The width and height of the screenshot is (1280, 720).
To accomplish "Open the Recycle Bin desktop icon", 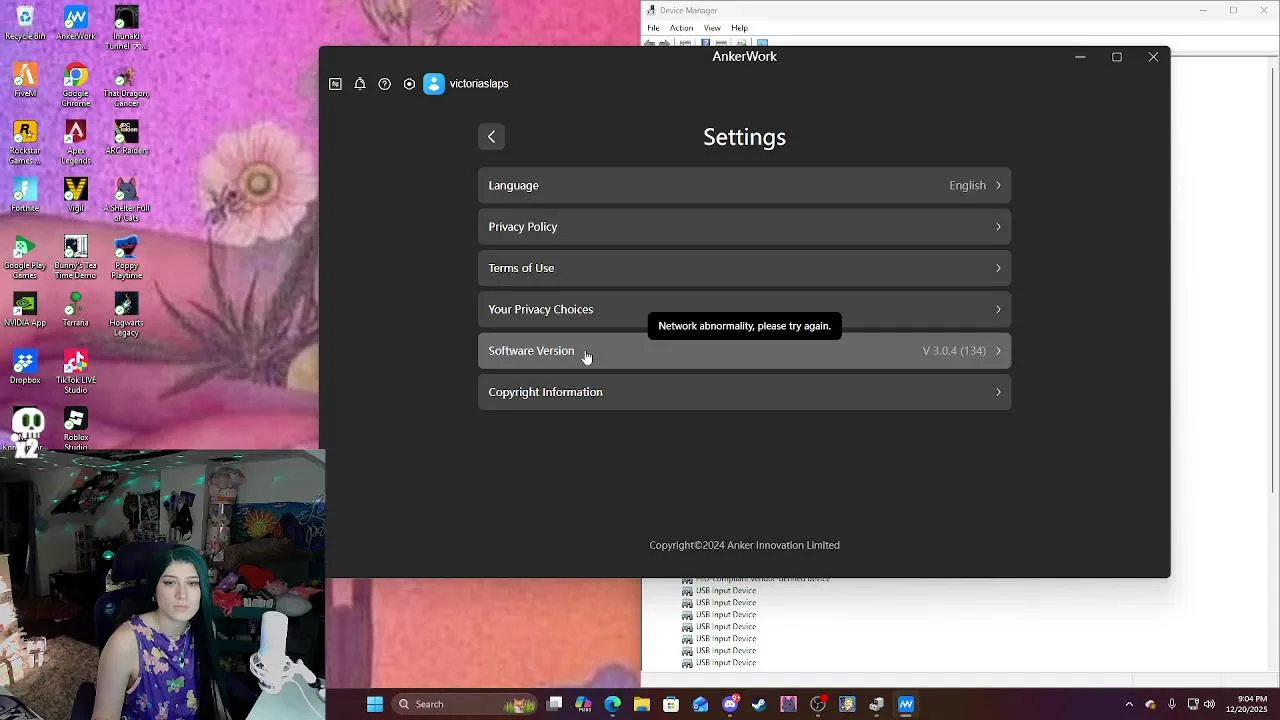I will [x=25, y=24].
